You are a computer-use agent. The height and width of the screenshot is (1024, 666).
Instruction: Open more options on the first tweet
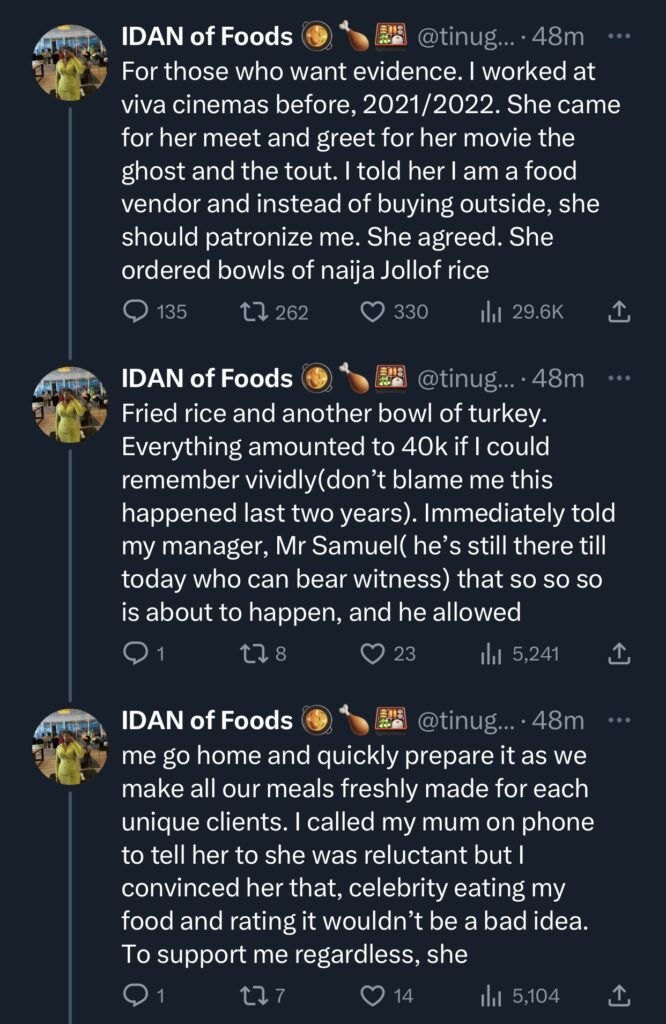click(619, 37)
